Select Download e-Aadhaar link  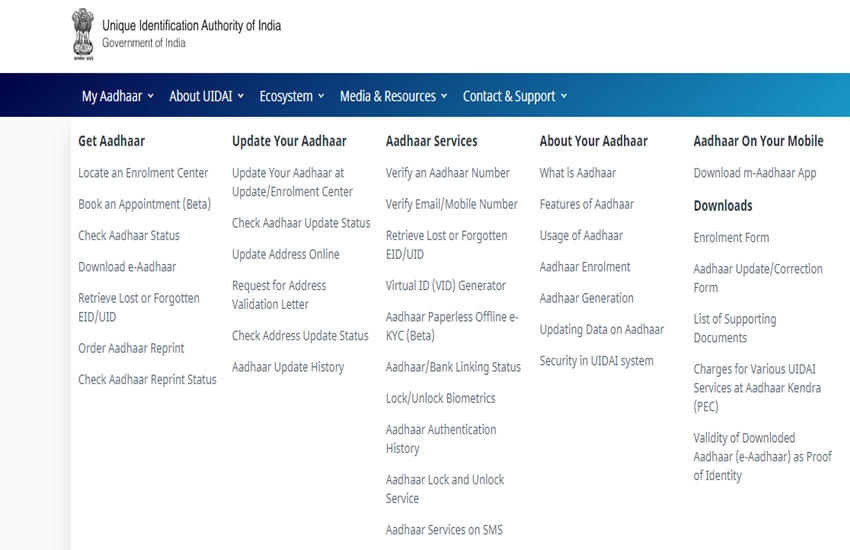127,267
